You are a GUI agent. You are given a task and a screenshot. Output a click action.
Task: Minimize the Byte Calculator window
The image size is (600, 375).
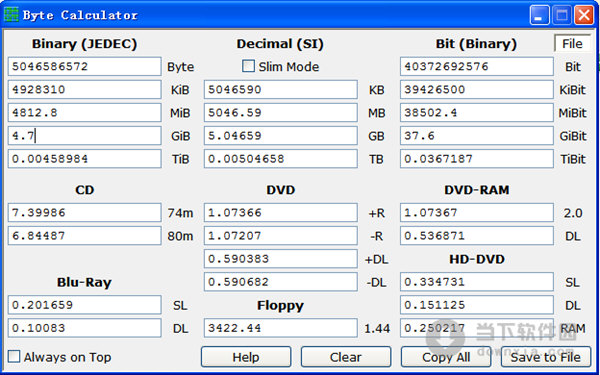click(539, 15)
